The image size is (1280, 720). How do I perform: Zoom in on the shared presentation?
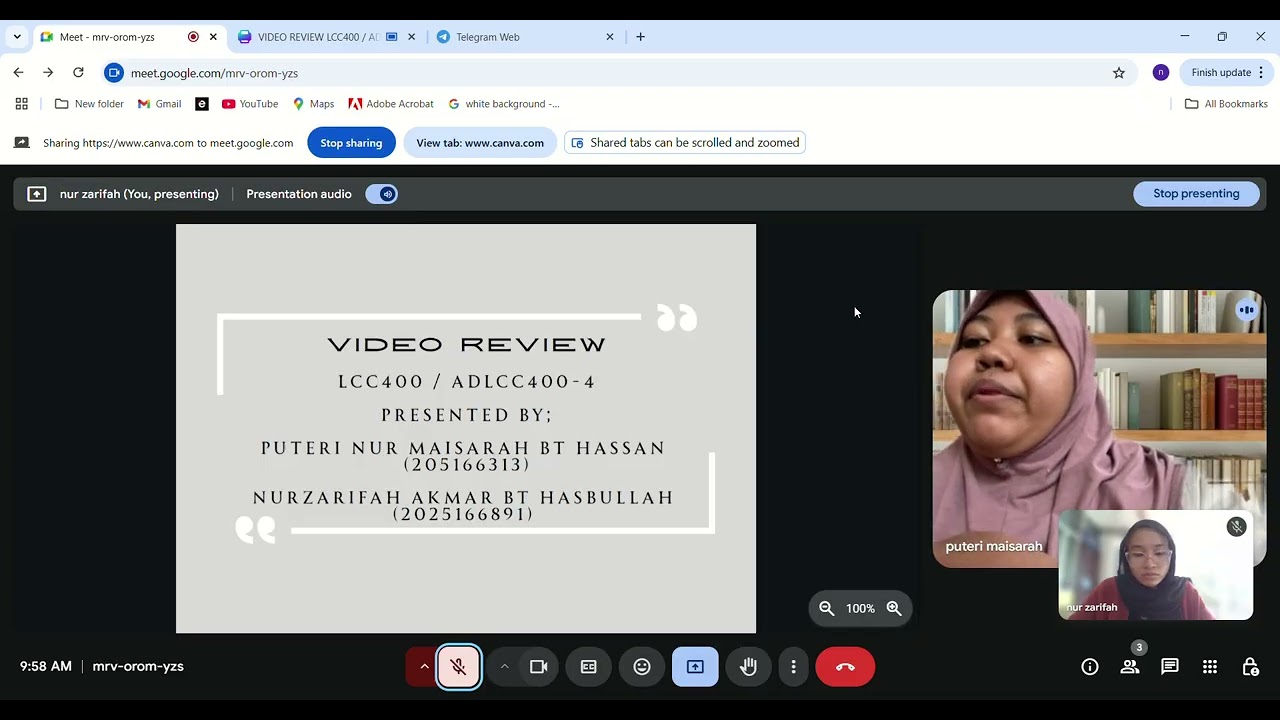point(894,608)
